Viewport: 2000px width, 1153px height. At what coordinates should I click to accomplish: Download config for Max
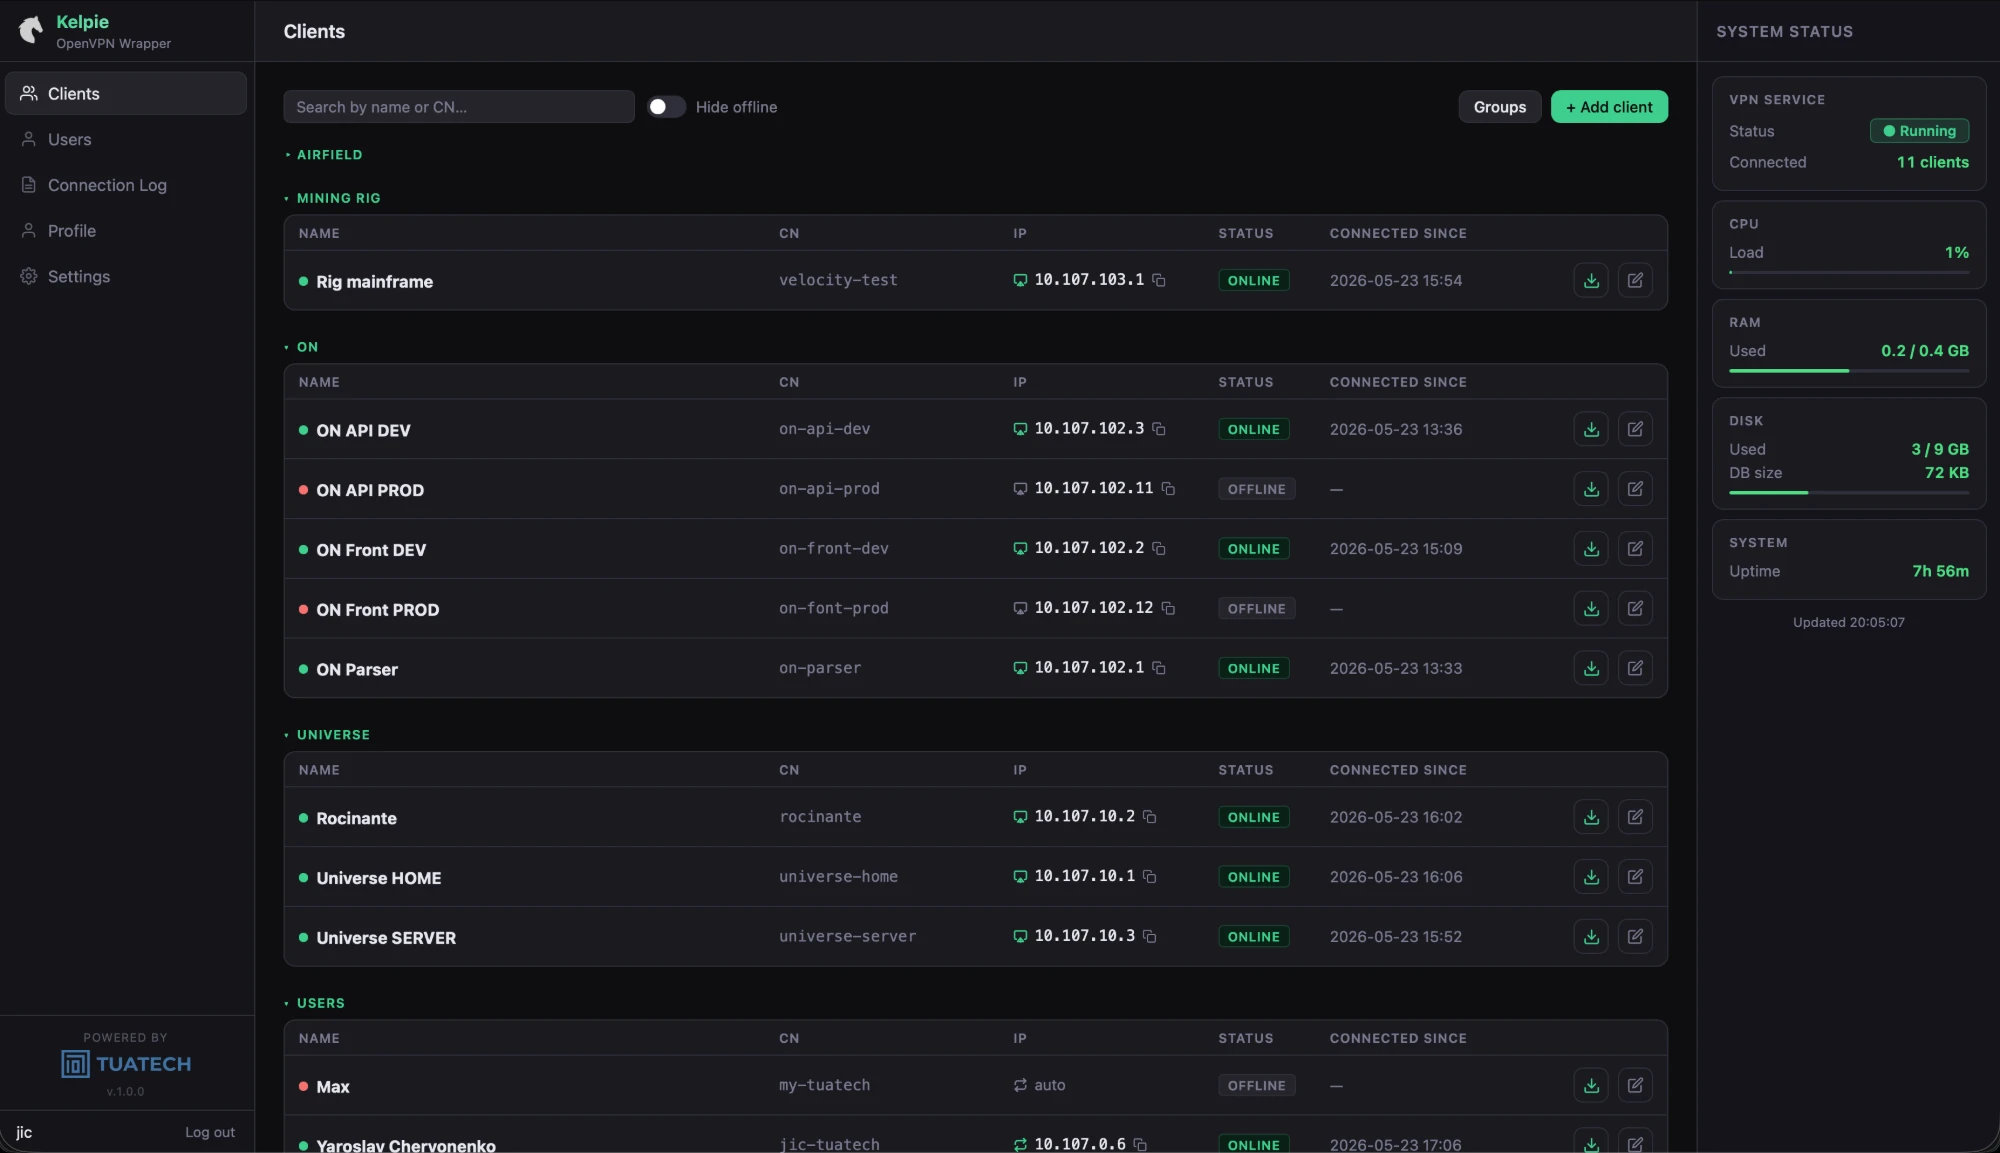pos(1591,1085)
